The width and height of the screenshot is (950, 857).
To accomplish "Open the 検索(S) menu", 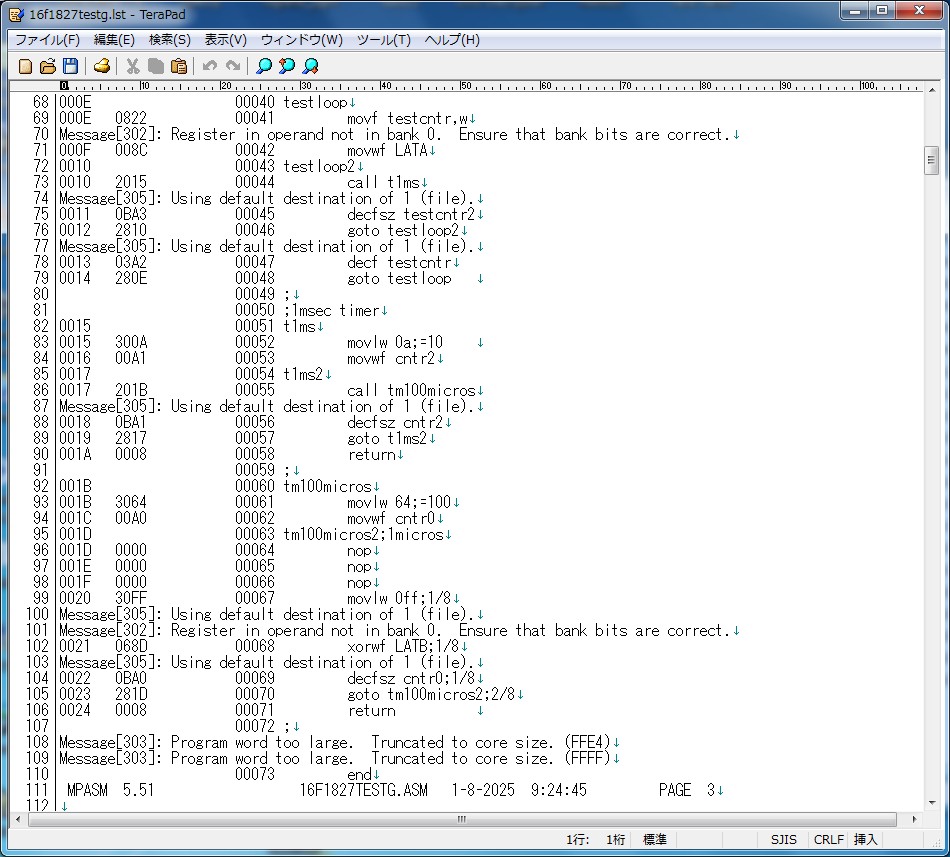I will coord(170,40).
